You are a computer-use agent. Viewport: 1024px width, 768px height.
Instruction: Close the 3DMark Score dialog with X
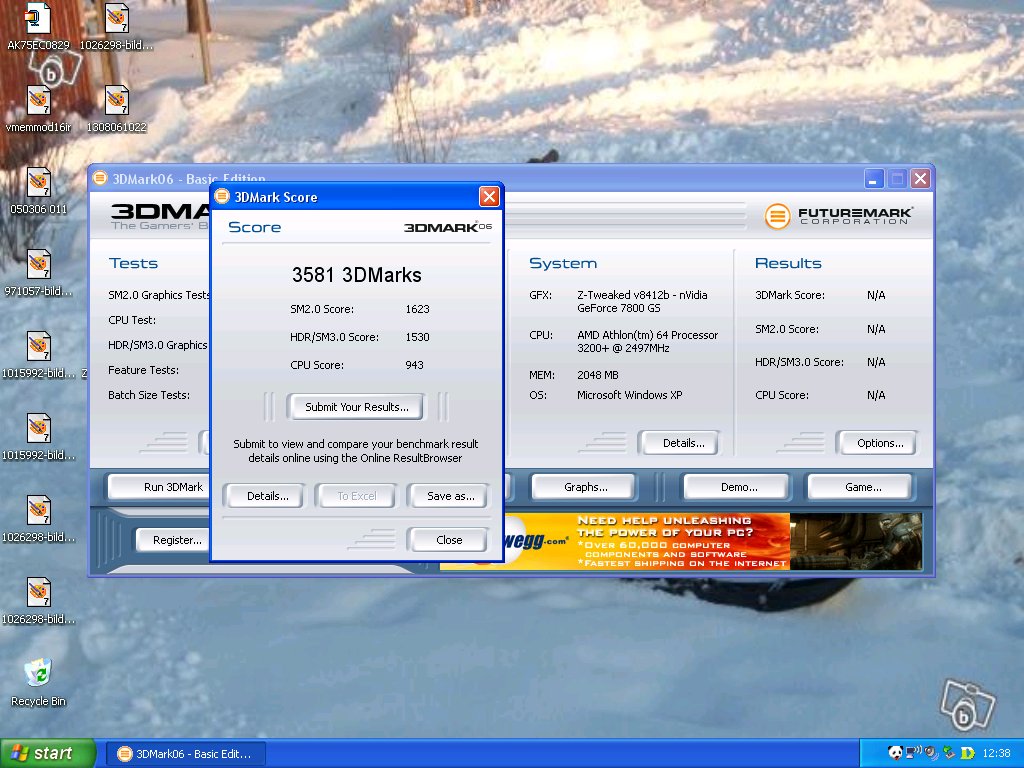[x=489, y=197]
